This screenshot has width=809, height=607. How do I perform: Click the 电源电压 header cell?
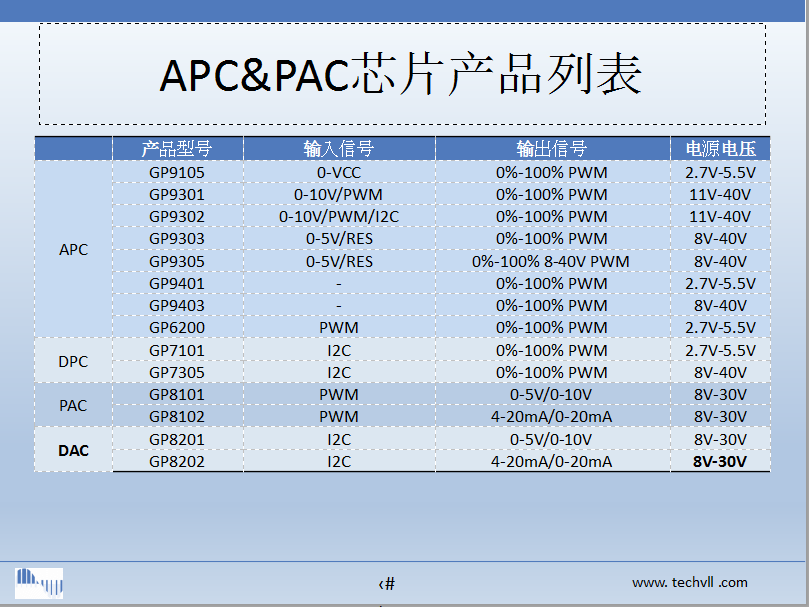pyautogui.click(x=720, y=149)
